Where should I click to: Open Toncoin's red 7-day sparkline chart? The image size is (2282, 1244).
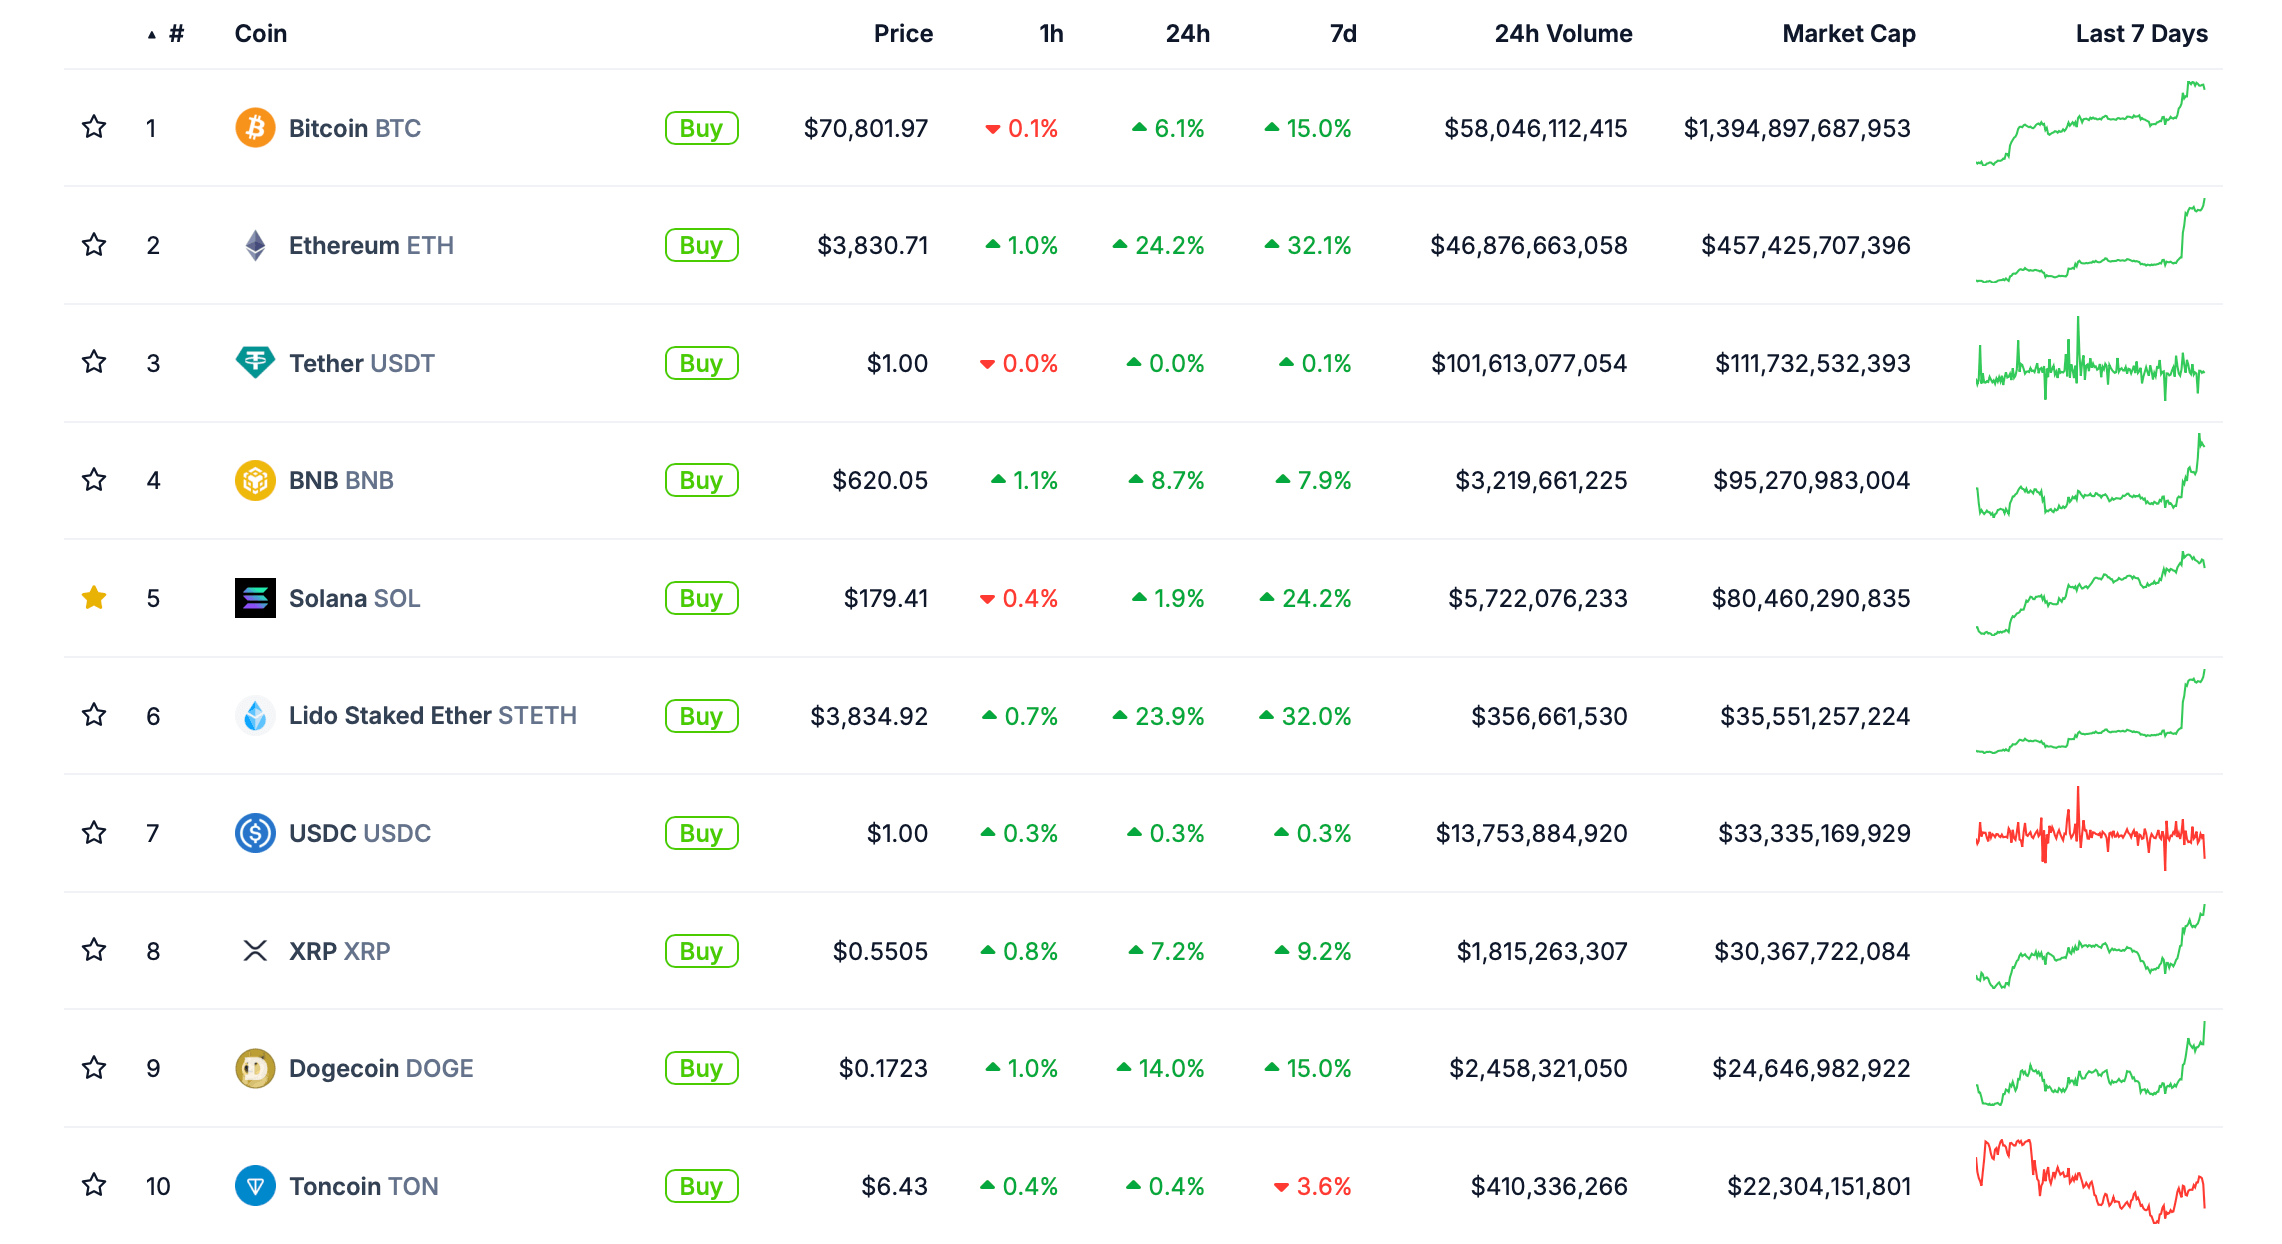(x=2090, y=1181)
